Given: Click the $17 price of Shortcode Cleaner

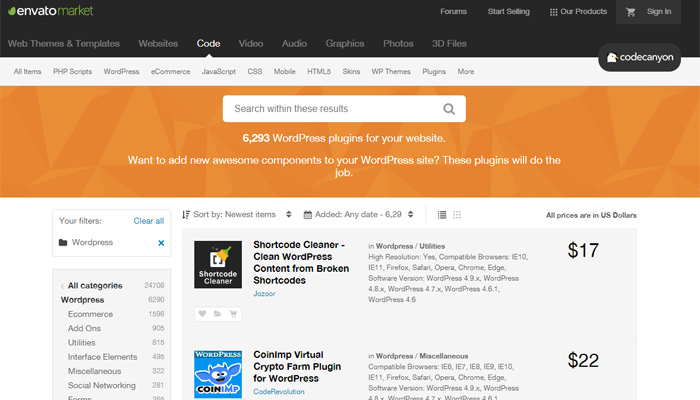Looking at the screenshot, I should click(x=583, y=250).
